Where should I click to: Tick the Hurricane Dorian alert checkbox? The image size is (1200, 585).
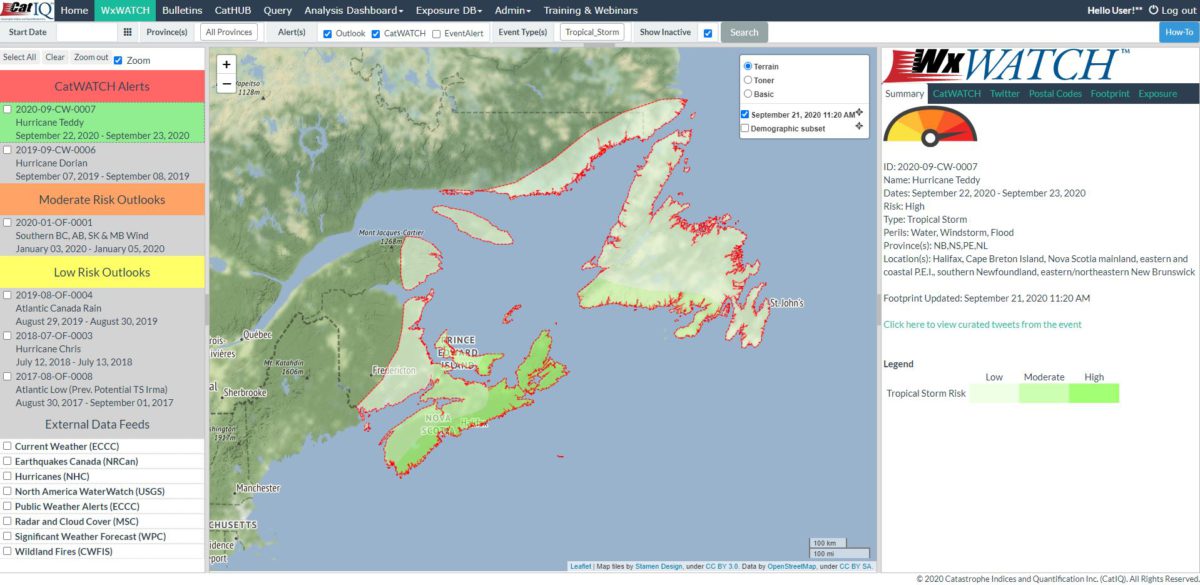pyautogui.click(x=8, y=150)
